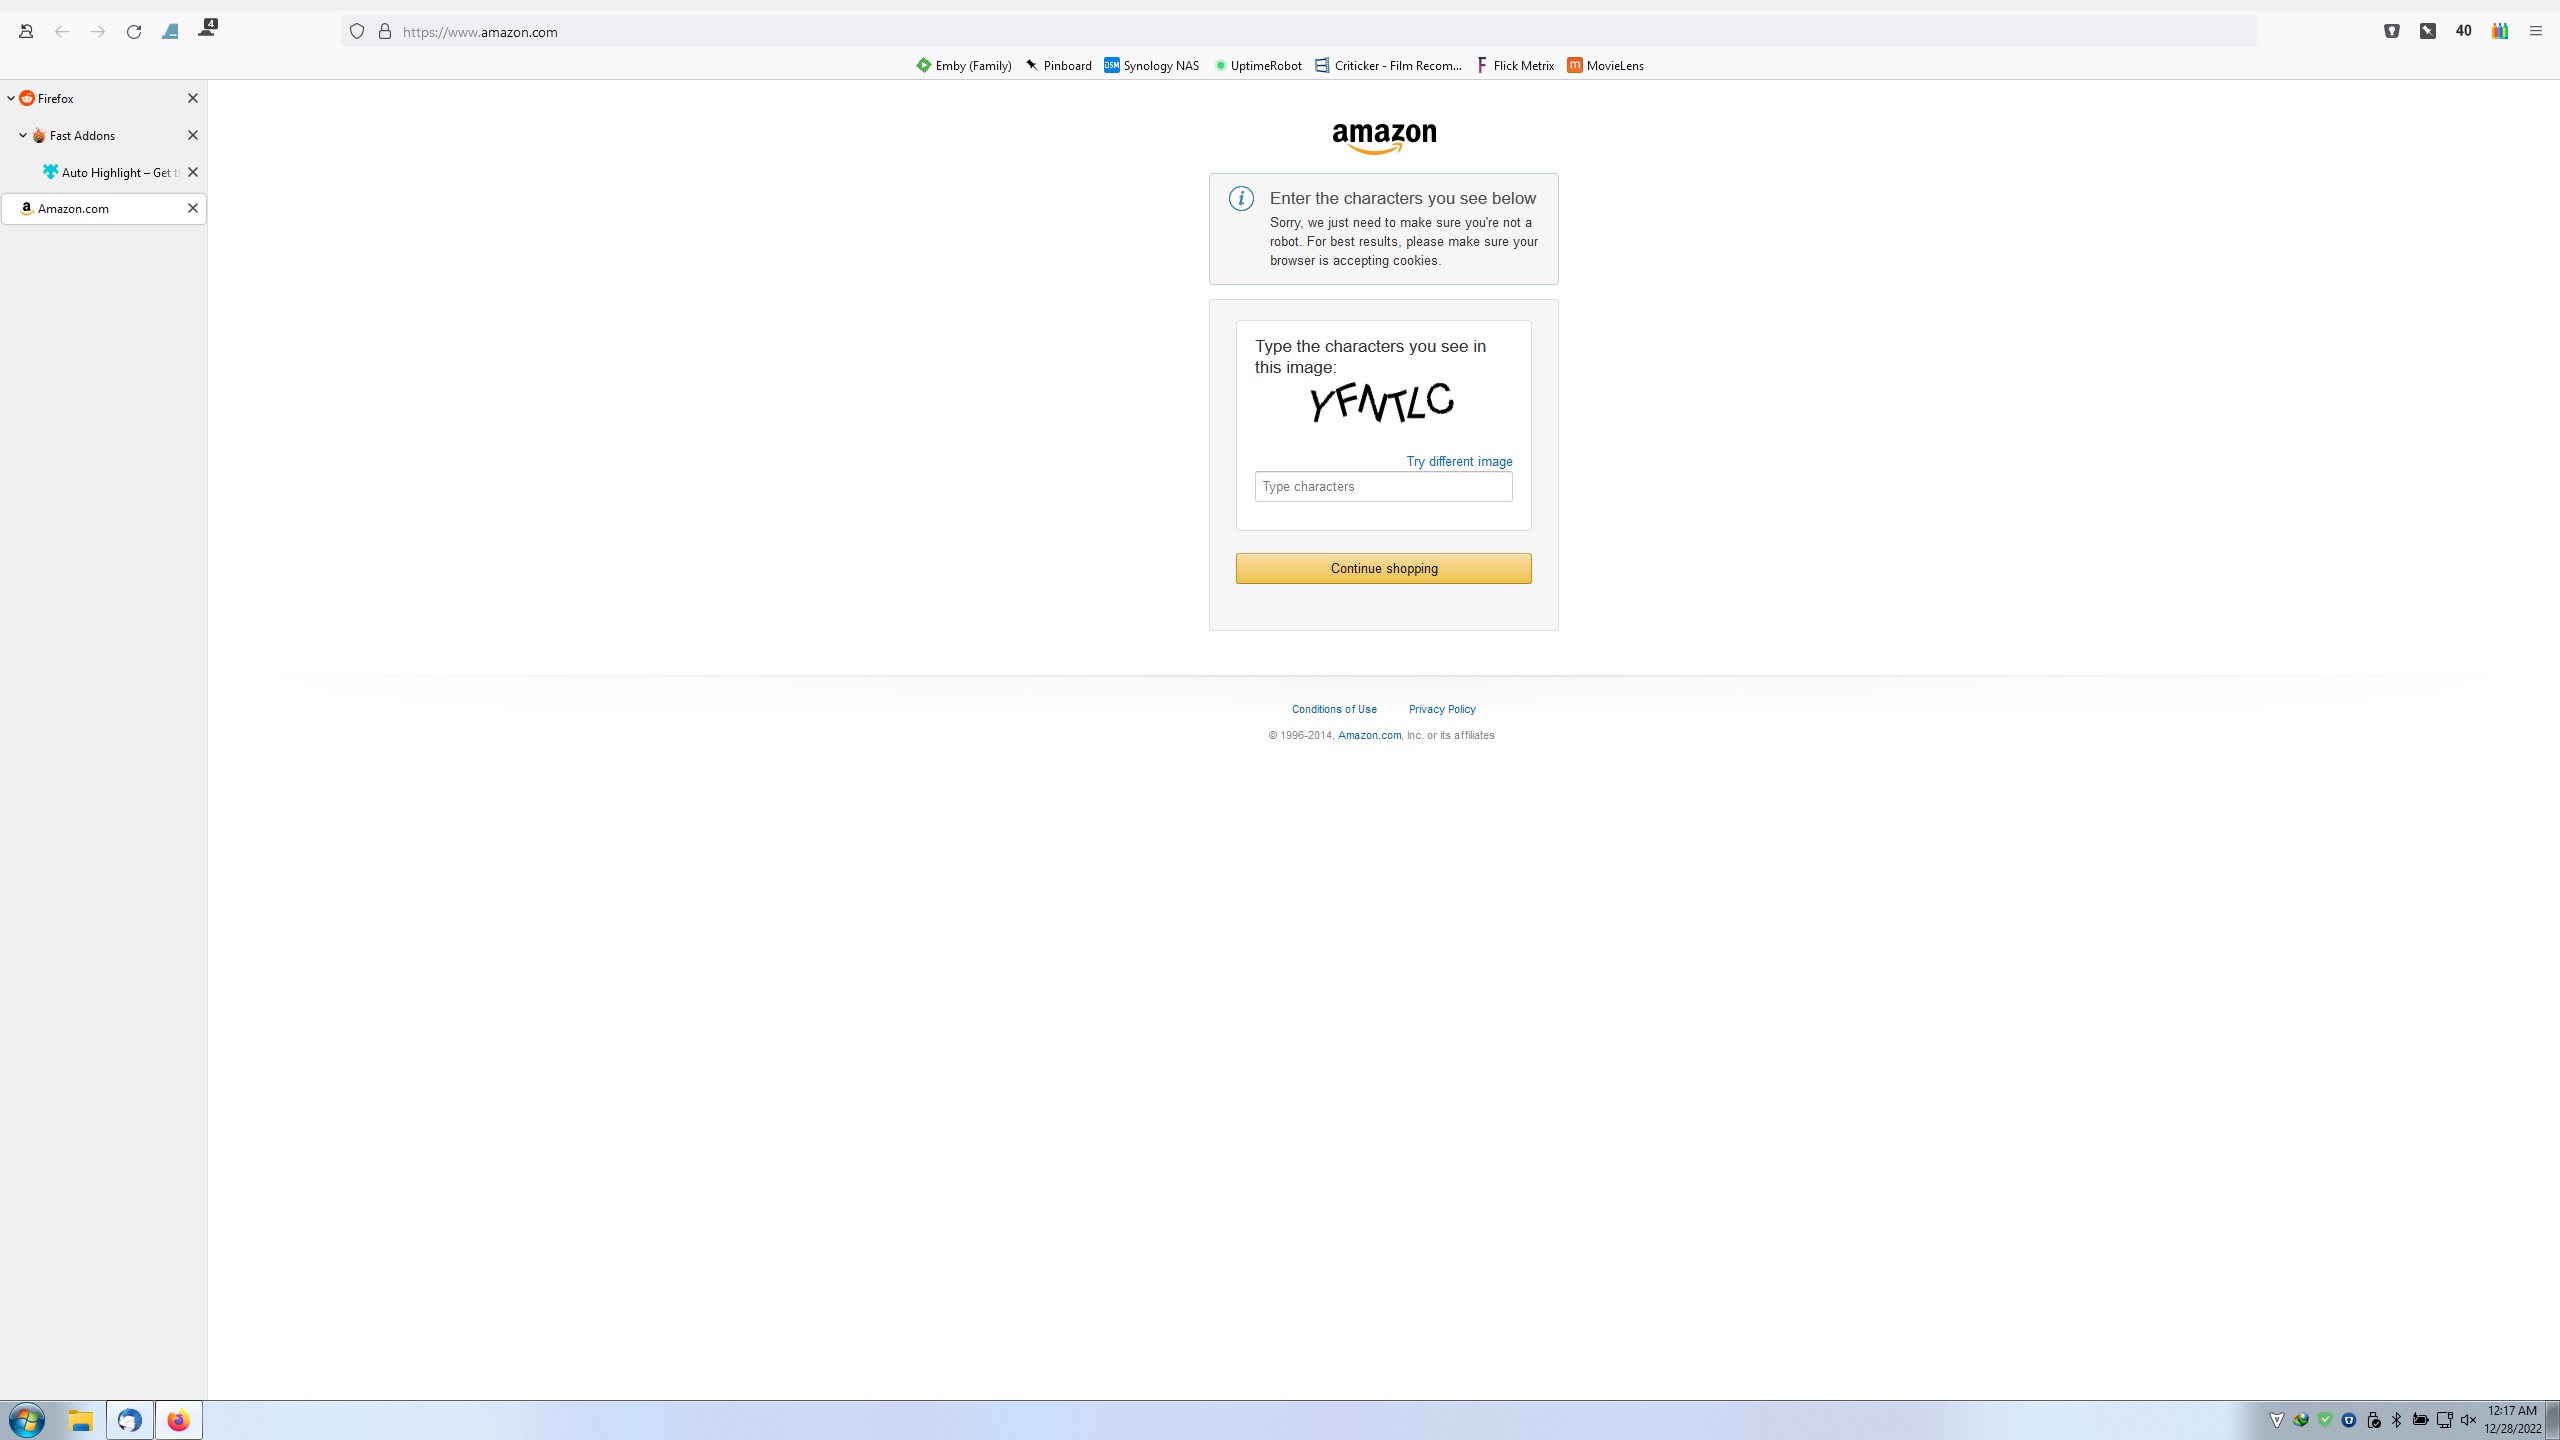Open the keyhole password manager extension

click(2391, 31)
